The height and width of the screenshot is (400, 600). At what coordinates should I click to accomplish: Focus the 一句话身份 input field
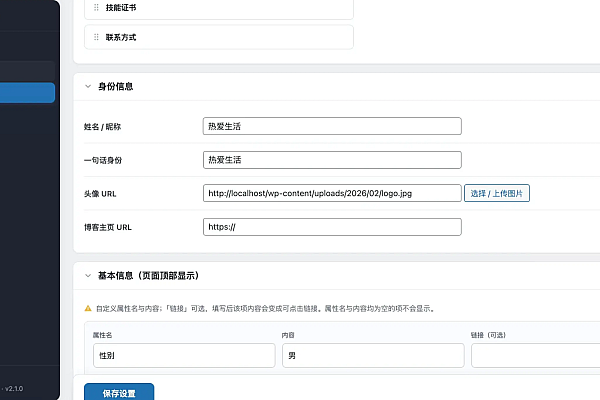point(332,160)
